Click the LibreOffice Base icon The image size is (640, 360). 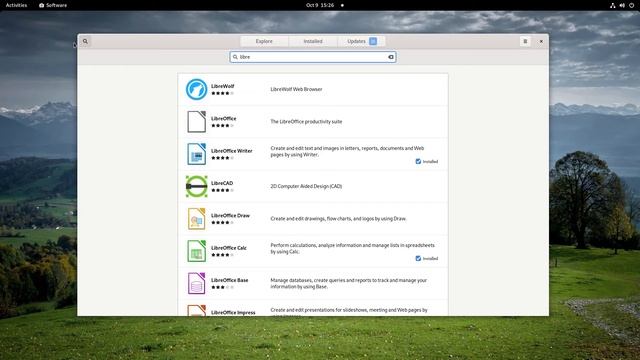196,283
